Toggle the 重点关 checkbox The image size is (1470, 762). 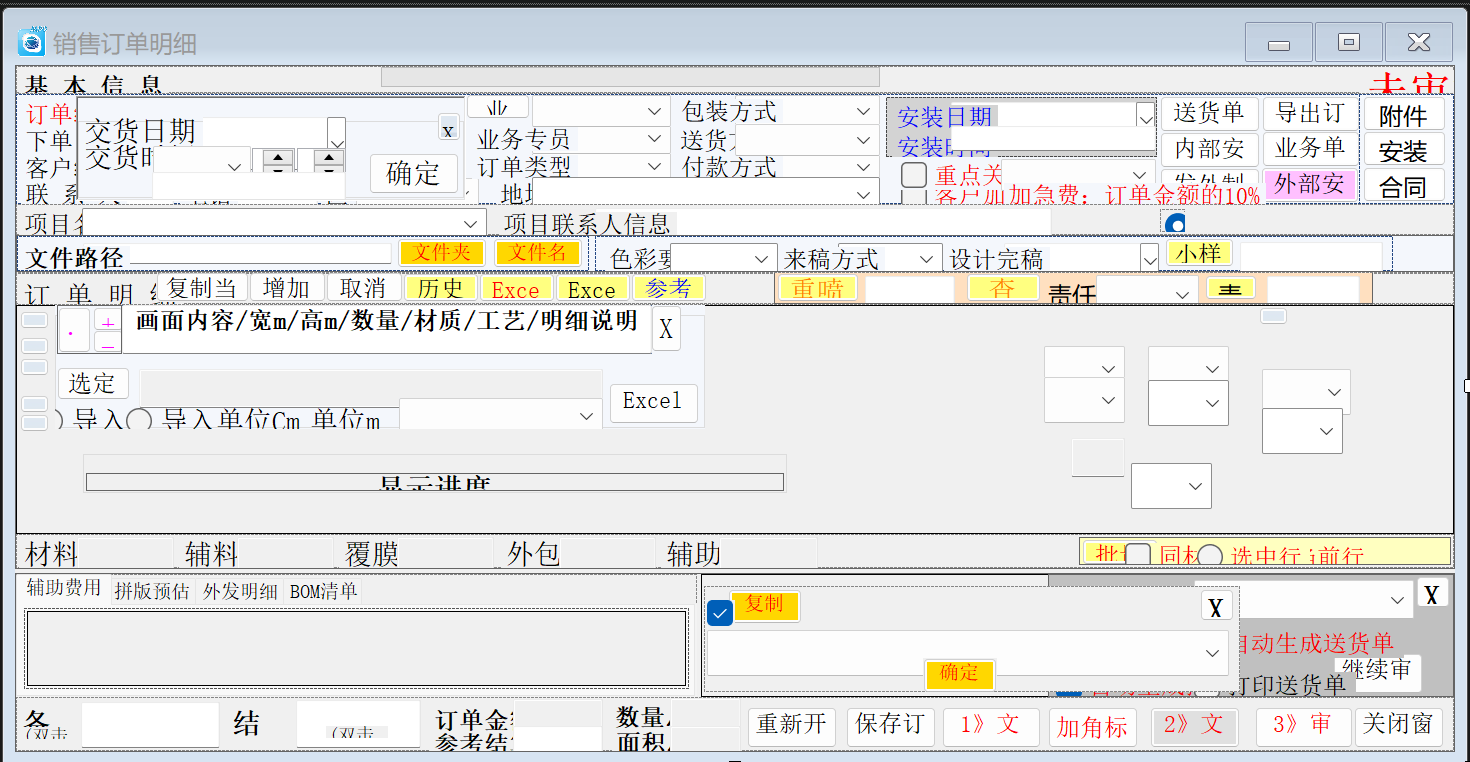coord(914,175)
